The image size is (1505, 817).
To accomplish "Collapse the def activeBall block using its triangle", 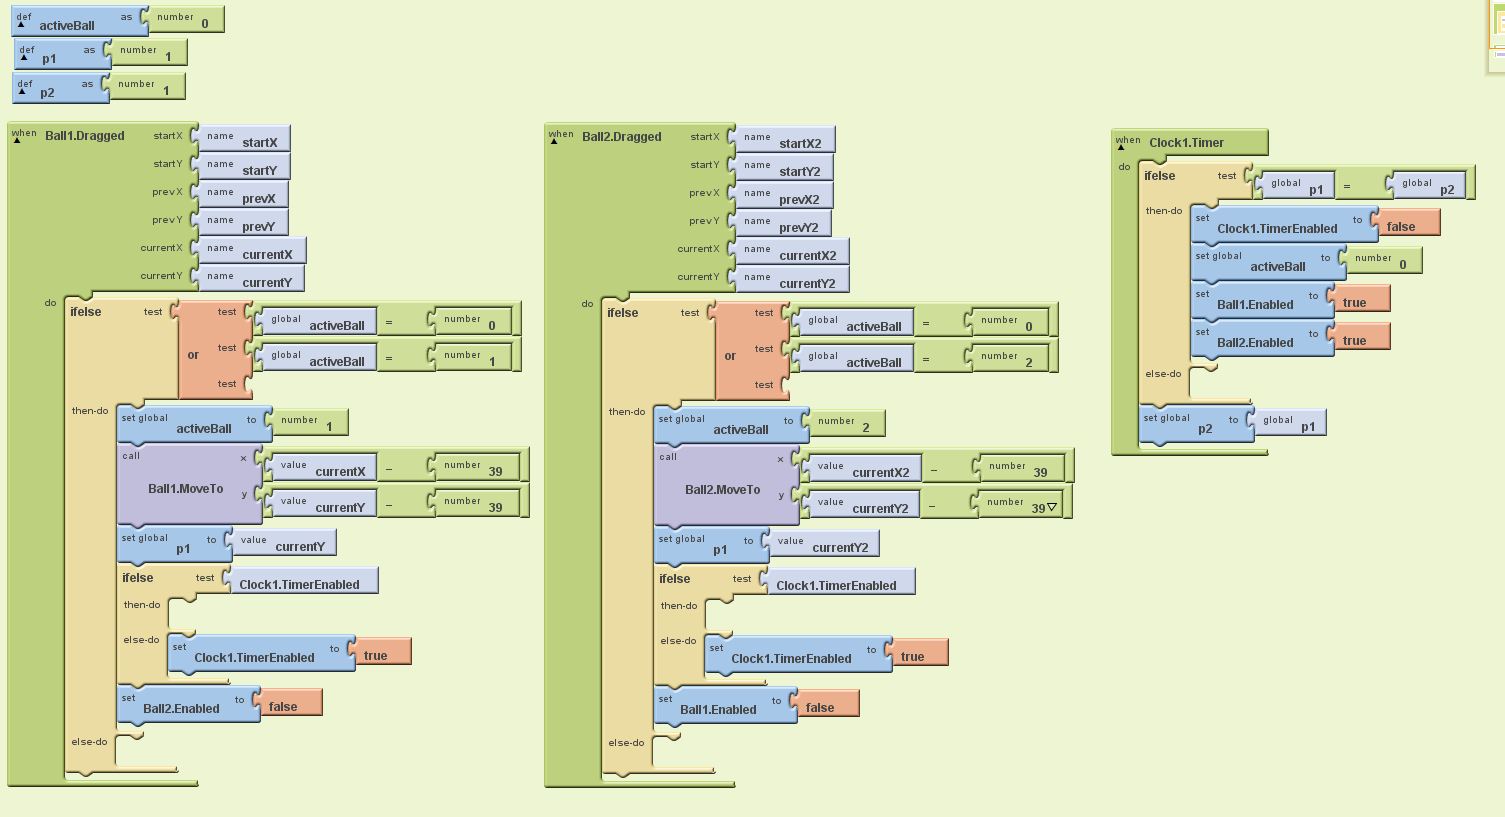I will point(21,25).
